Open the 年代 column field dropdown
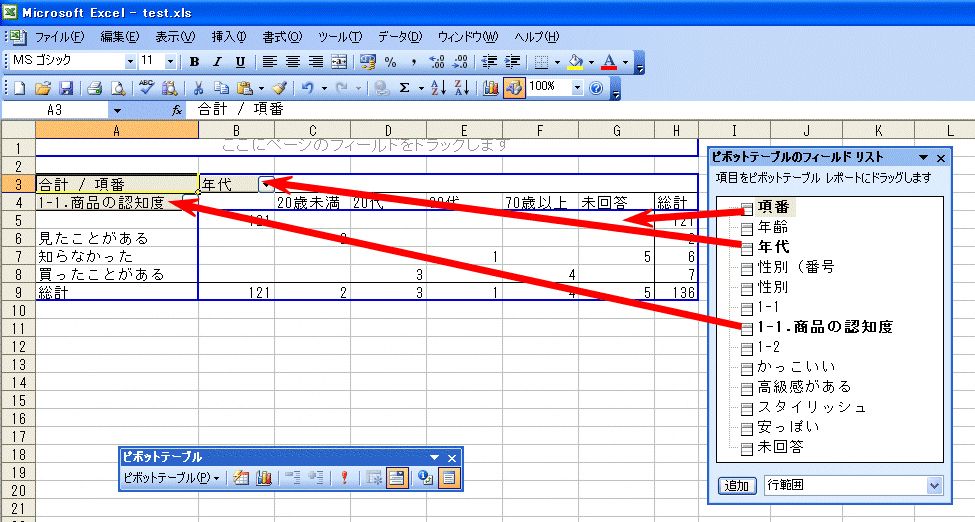This screenshot has height=522, width=975. pos(266,184)
